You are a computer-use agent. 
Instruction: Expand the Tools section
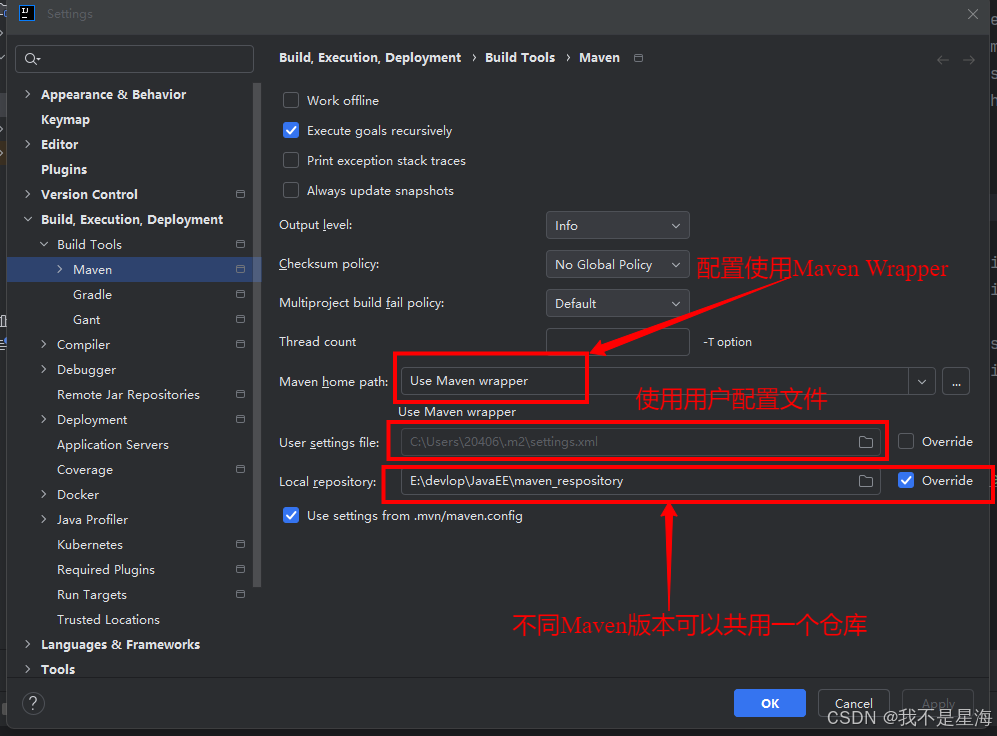27,669
